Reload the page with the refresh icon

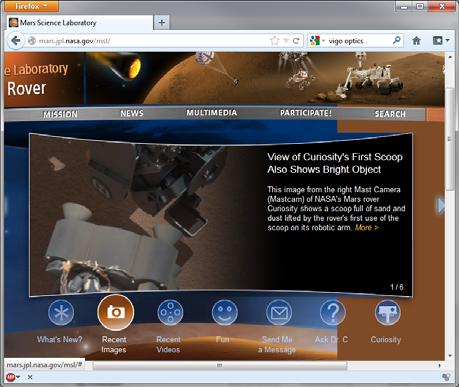(296, 41)
